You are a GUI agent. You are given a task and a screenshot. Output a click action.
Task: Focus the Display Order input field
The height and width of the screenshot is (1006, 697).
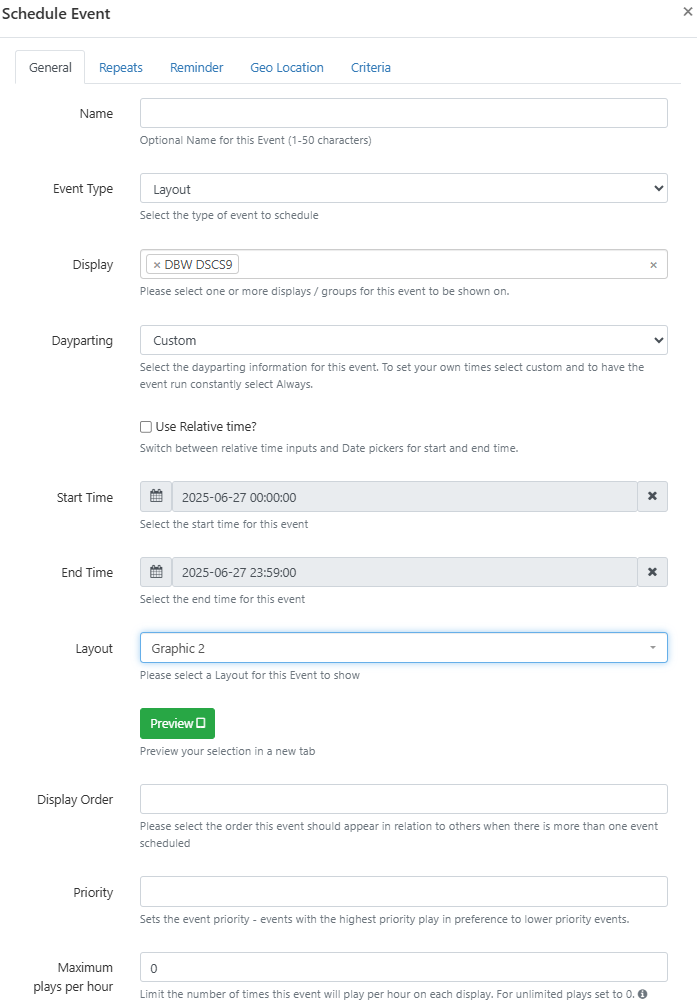[x=404, y=799]
